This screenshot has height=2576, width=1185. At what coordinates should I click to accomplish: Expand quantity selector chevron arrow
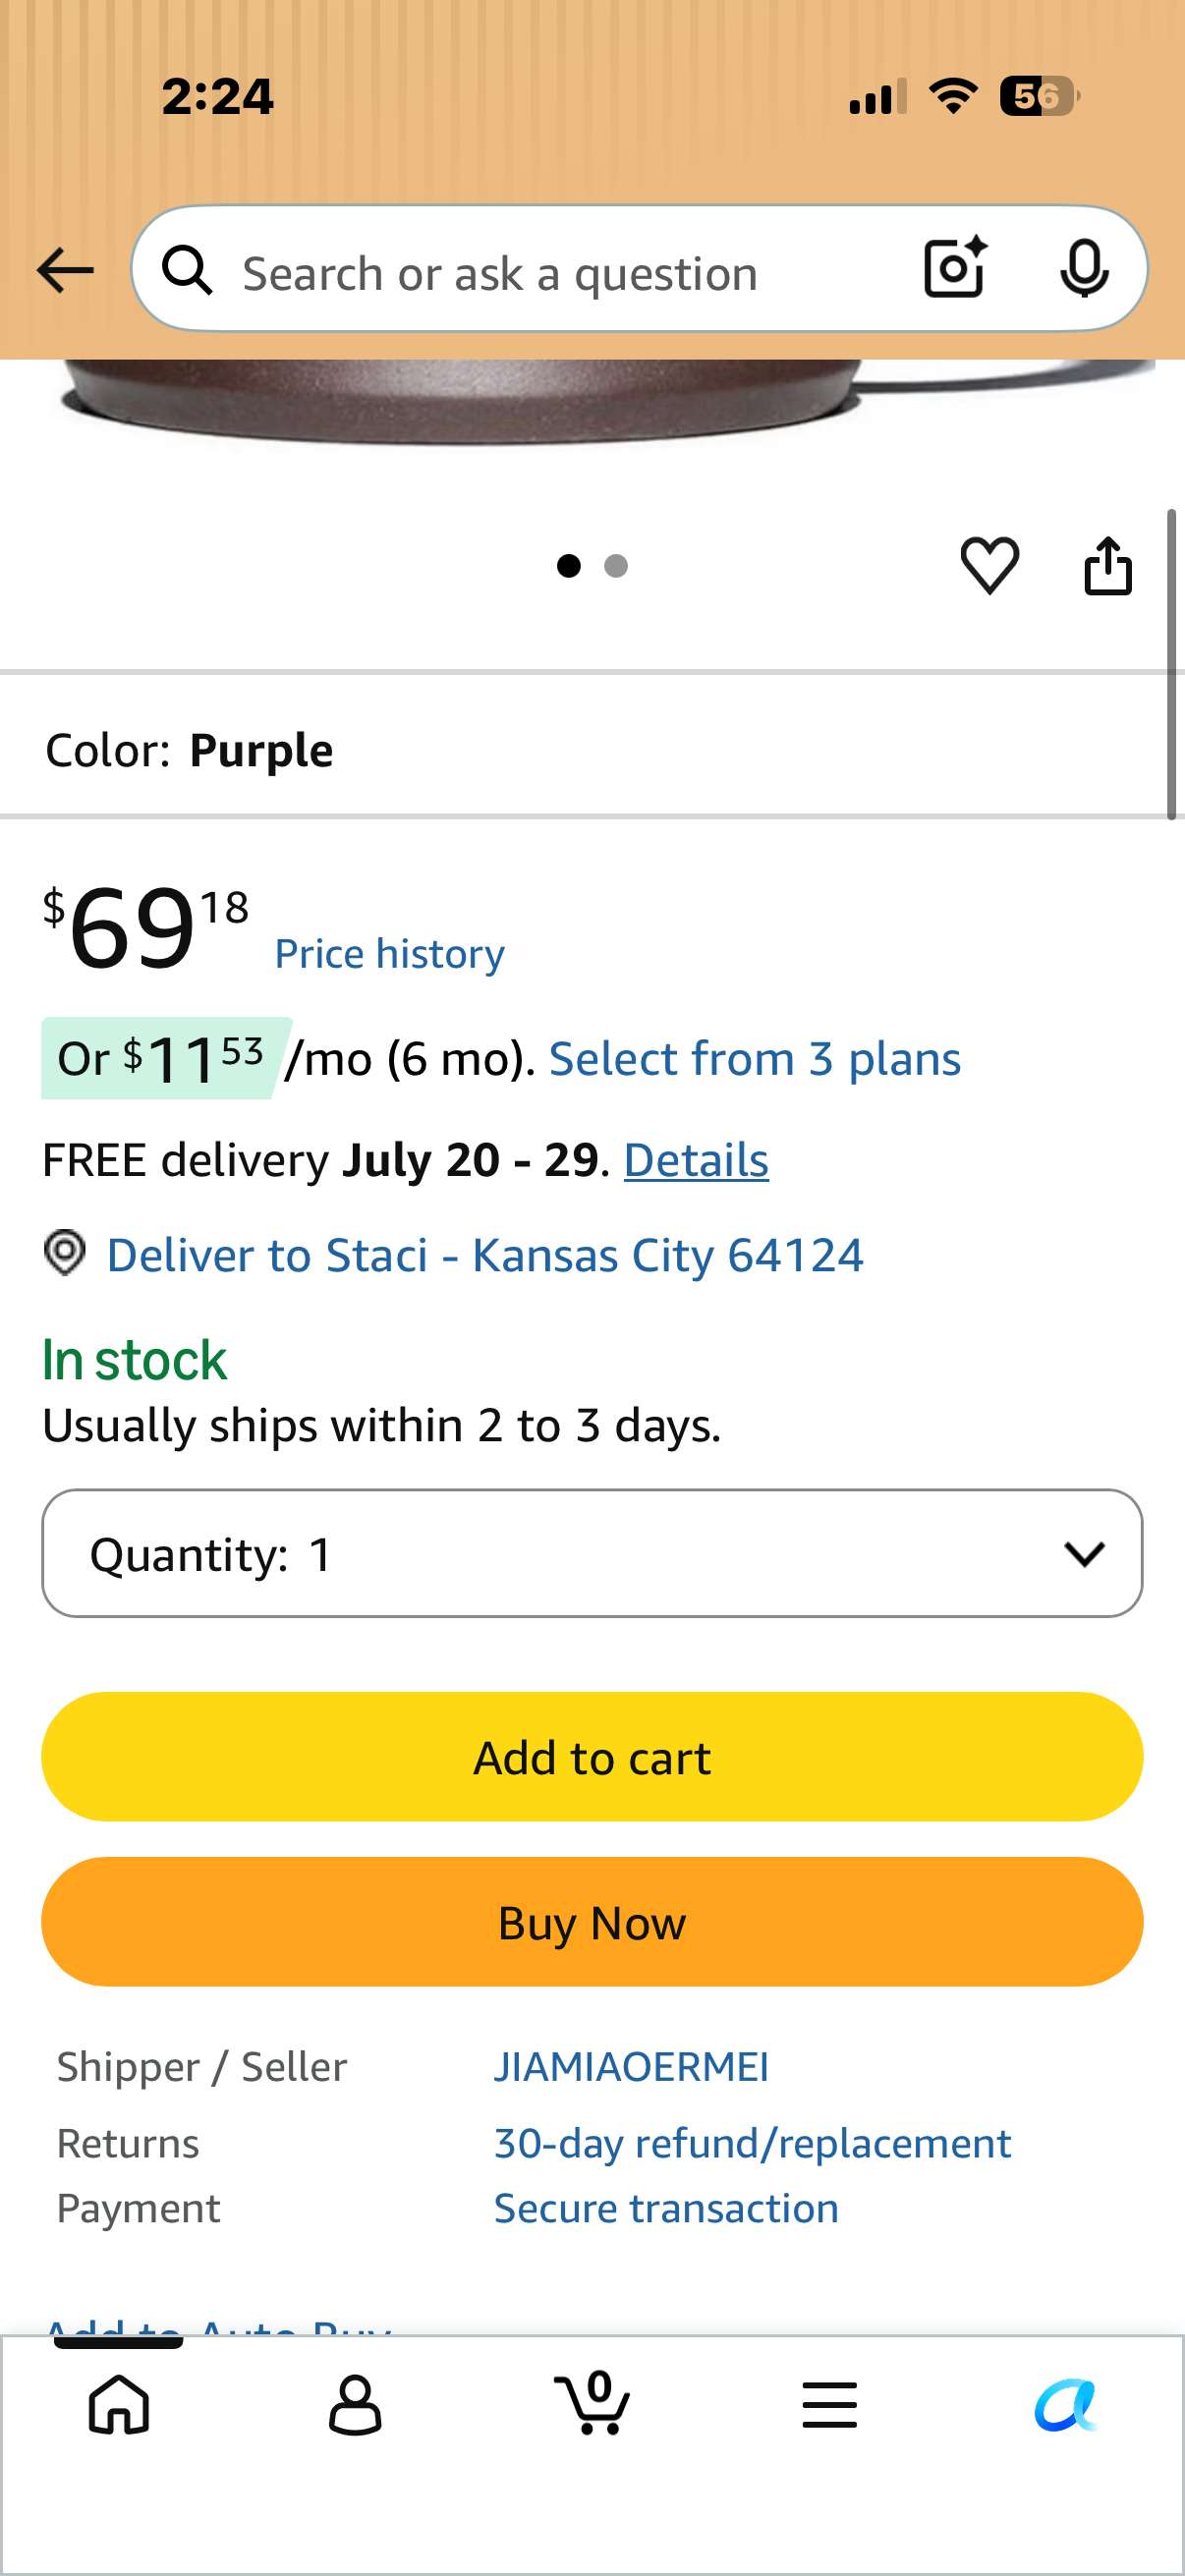tap(1084, 1554)
